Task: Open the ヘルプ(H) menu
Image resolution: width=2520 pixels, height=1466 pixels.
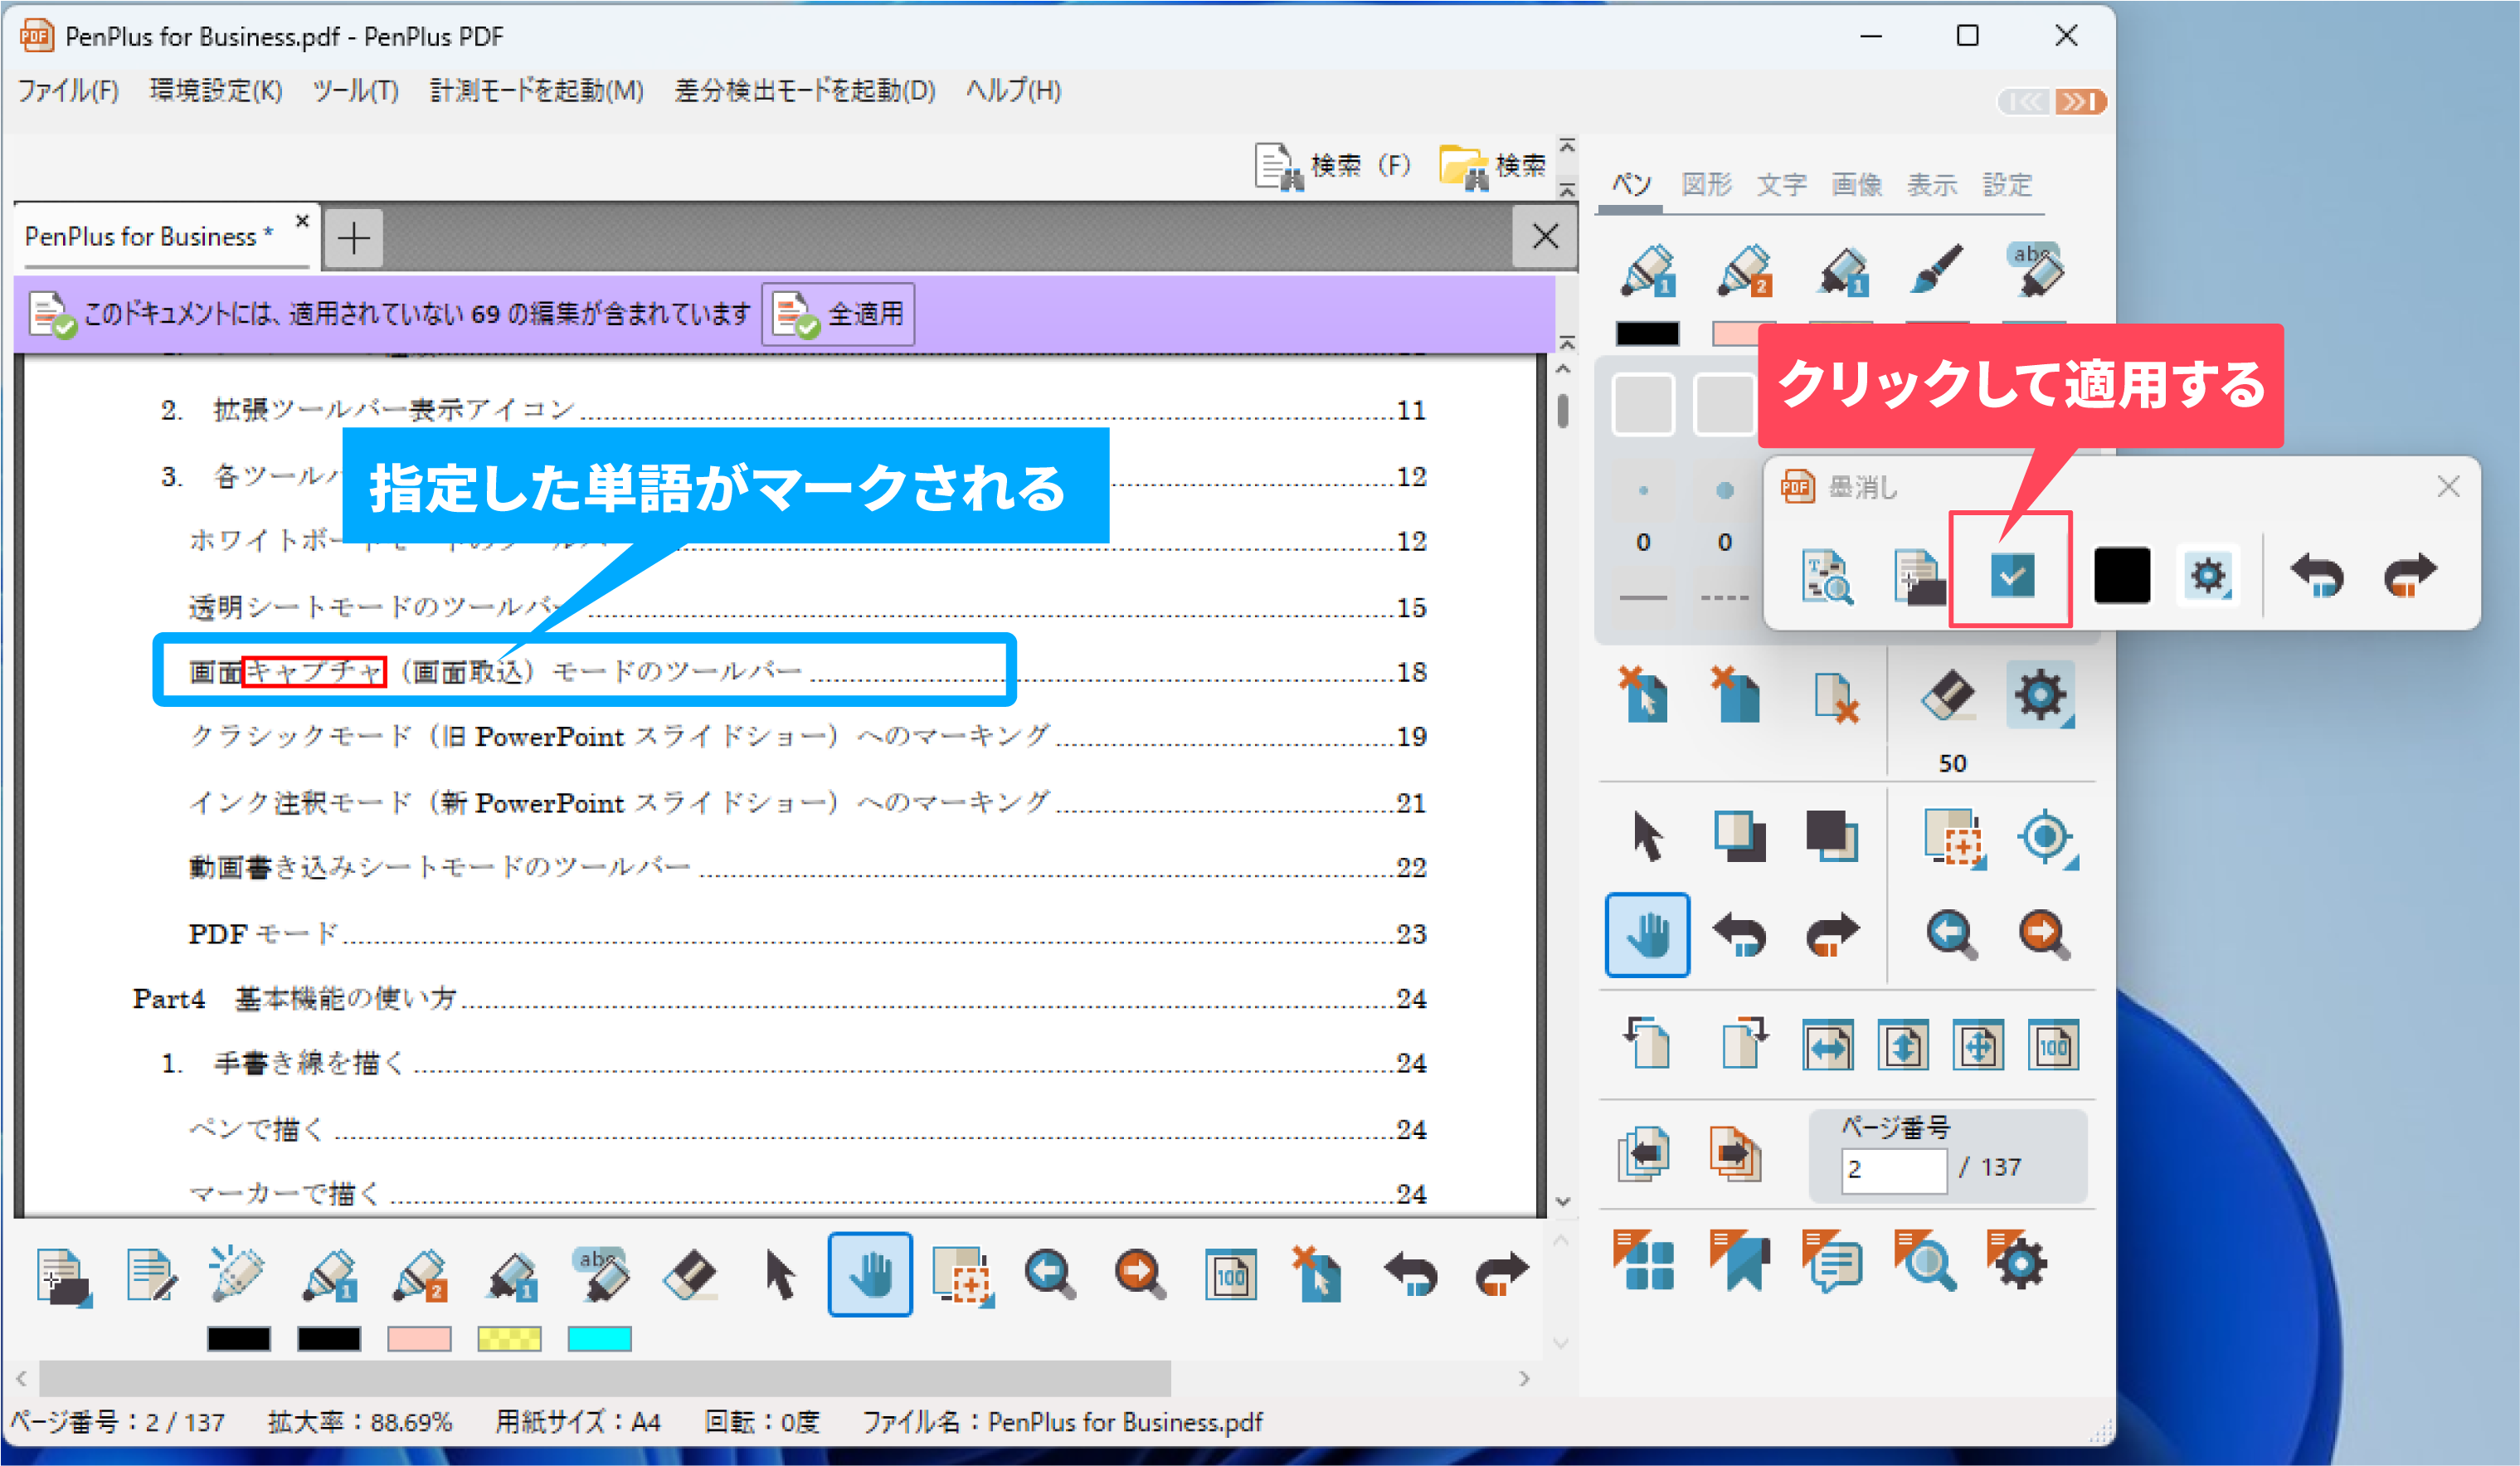Action: coord(1013,91)
